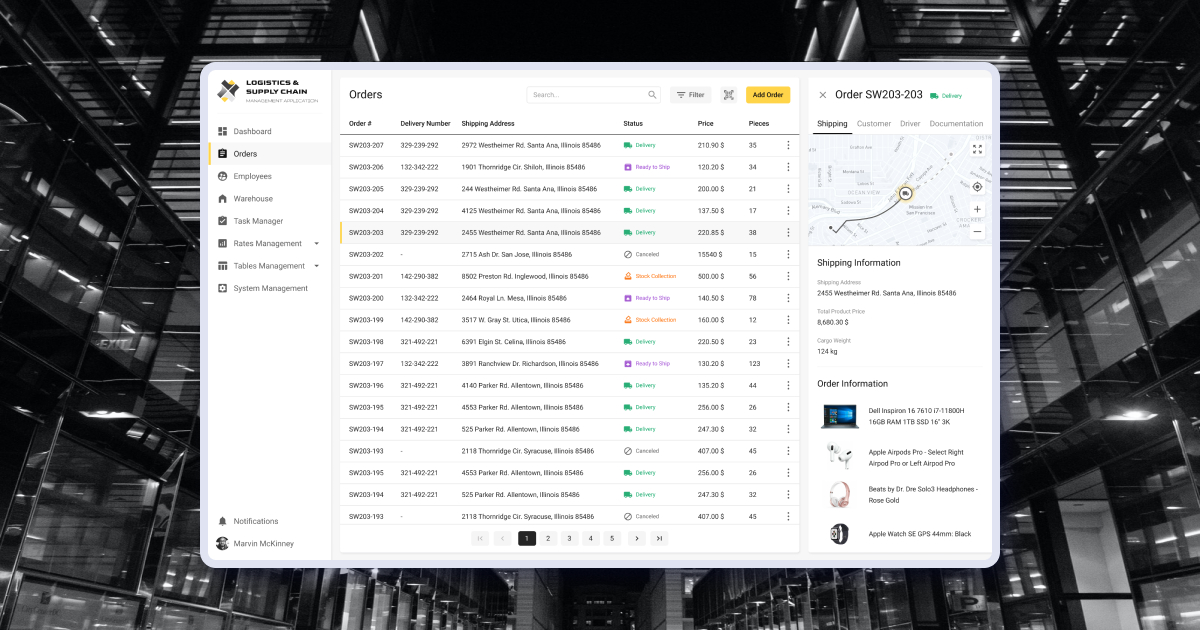Open the Filter options
Screen dimensions: 1200x630
[x=690, y=94]
